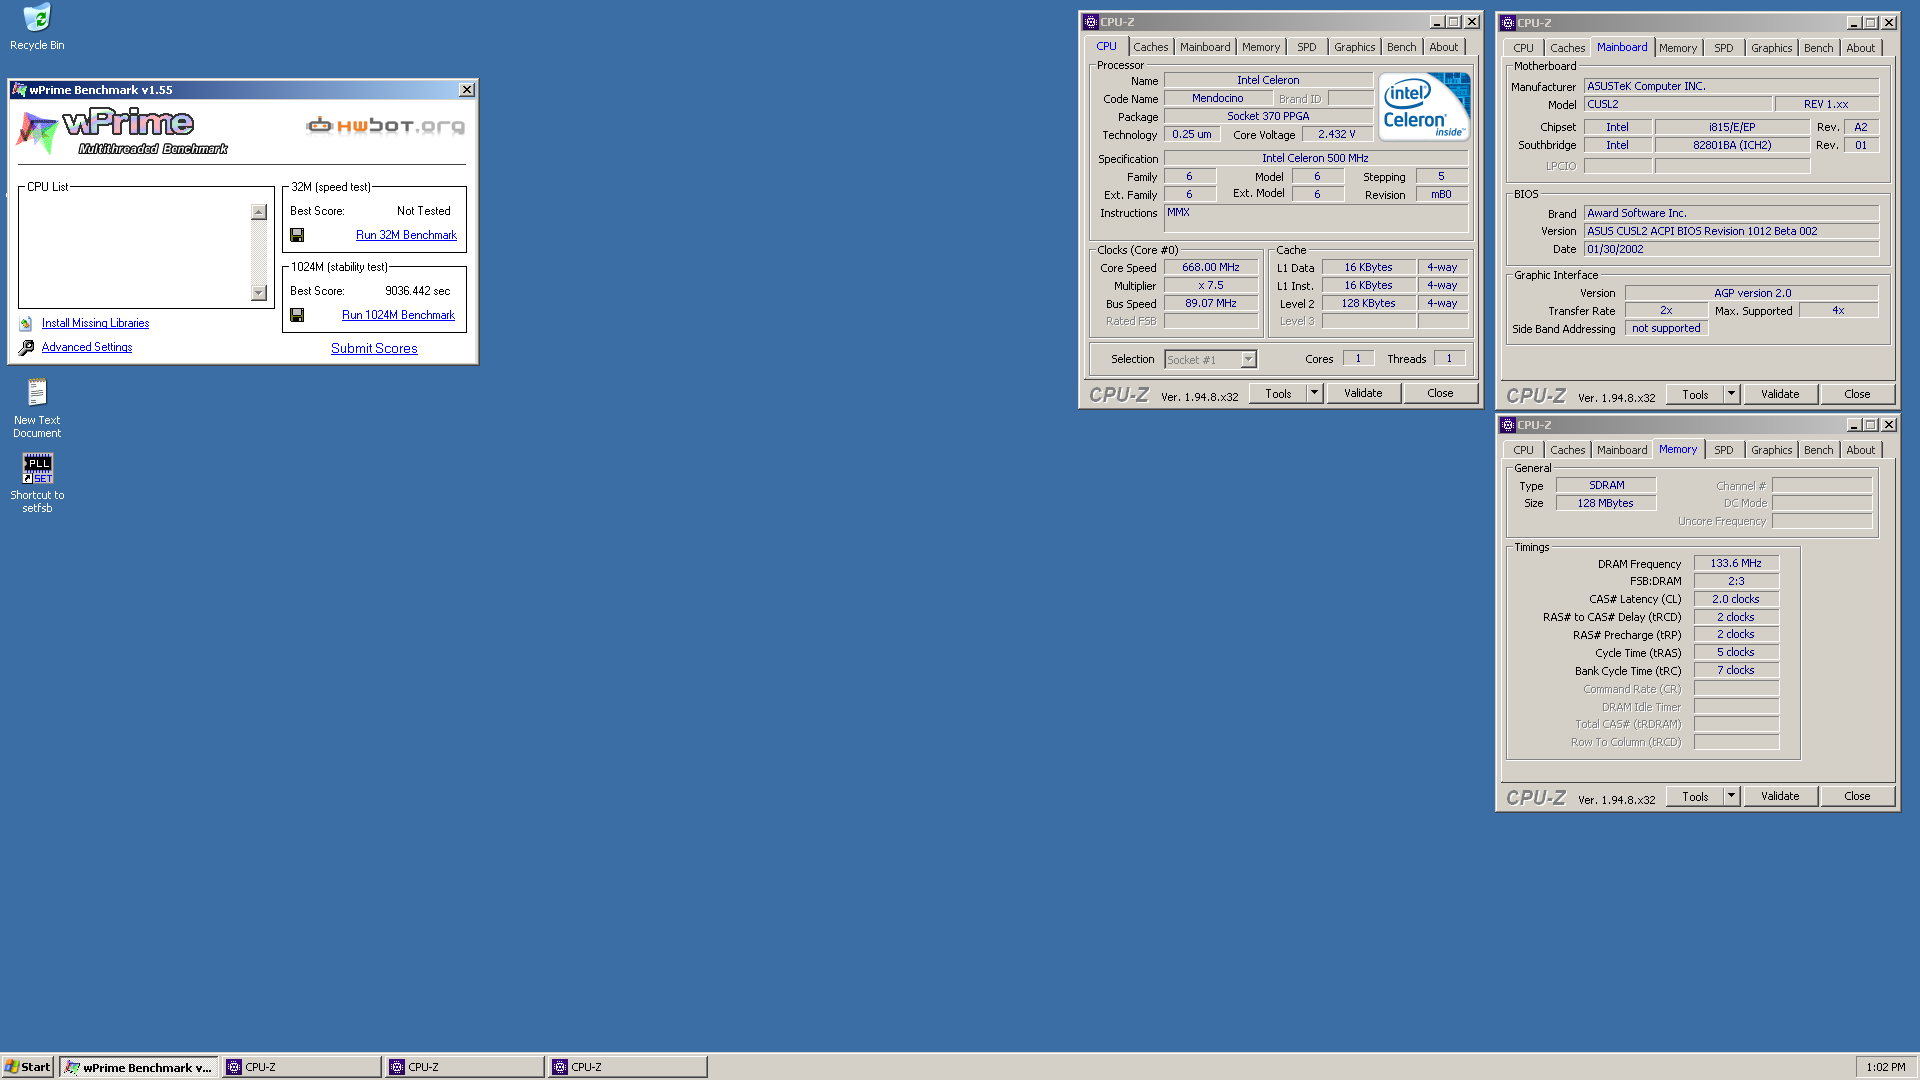Click the Submit Scores link

pyautogui.click(x=374, y=348)
